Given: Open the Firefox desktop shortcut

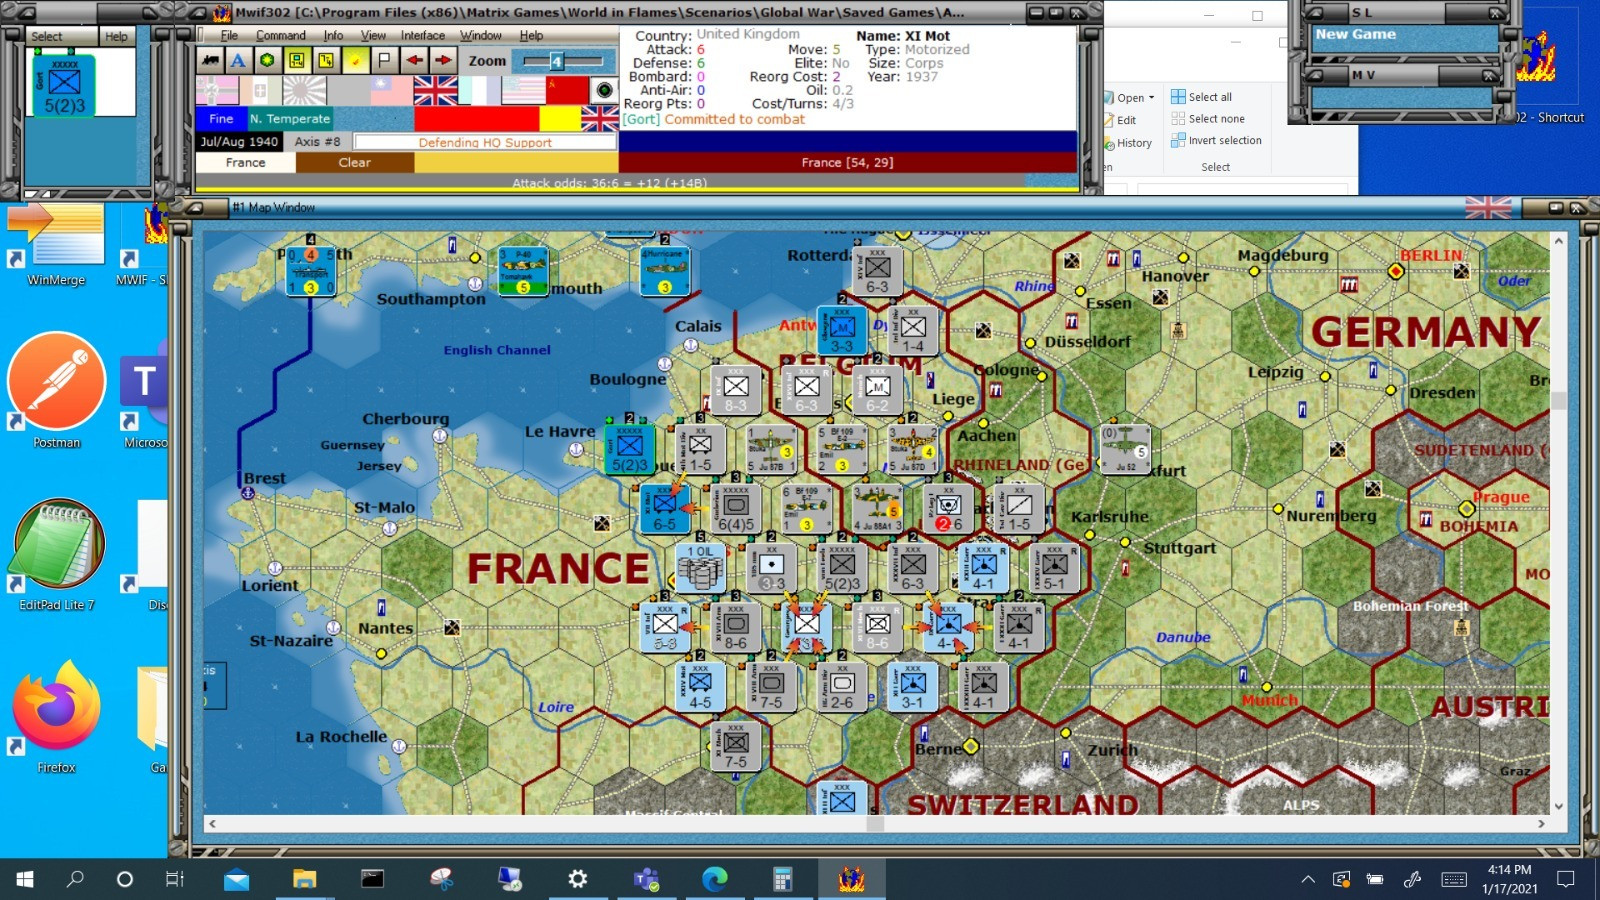Looking at the screenshot, I should [x=57, y=716].
